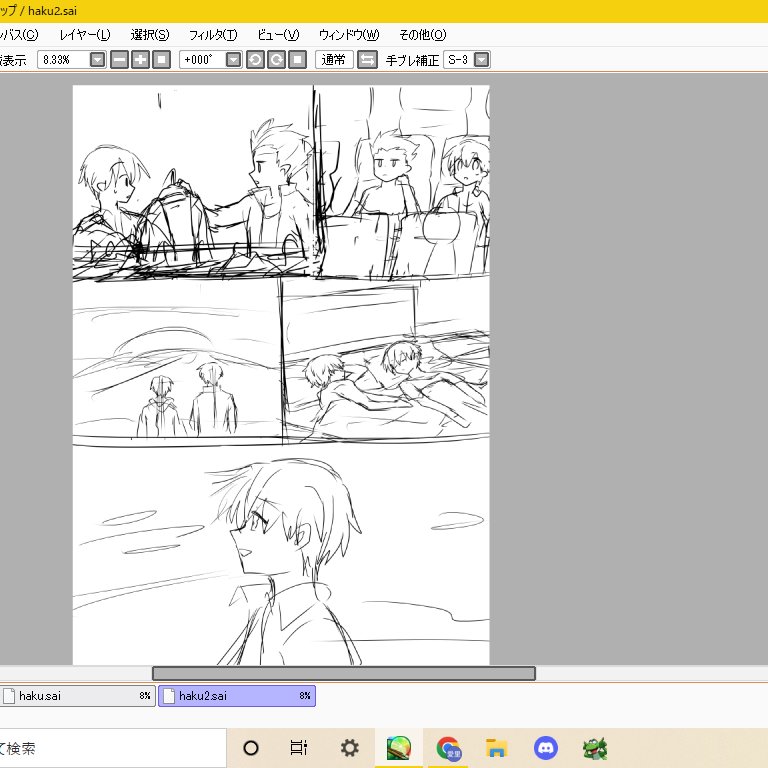768x768 pixels.
Task: Switch to the haku.sai document tab
Action: pyautogui.click(x=77, y=696)
